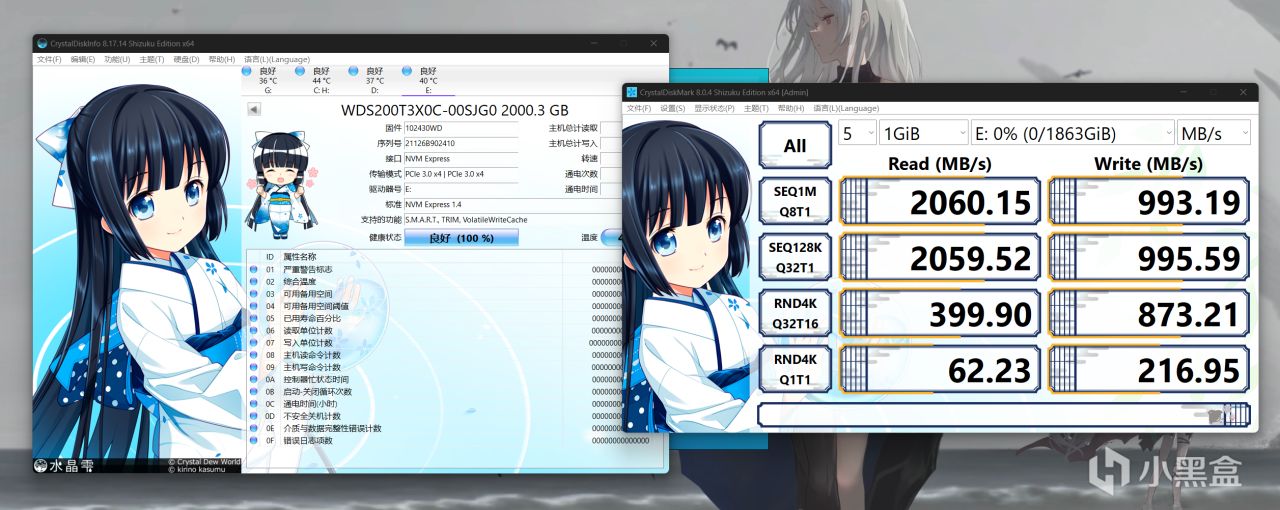1280x510 pixels.
Task: Click the serial number field 21126B902410
Action: (x=461, y=143)
